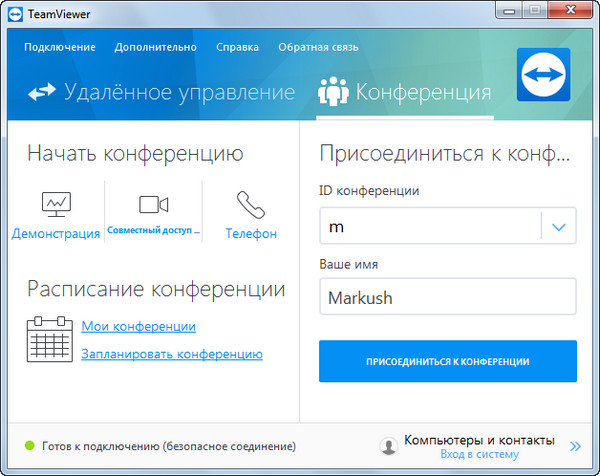Switch to Удалённое управление tab
Screen dimensions: 600x476
coord(161,92)
